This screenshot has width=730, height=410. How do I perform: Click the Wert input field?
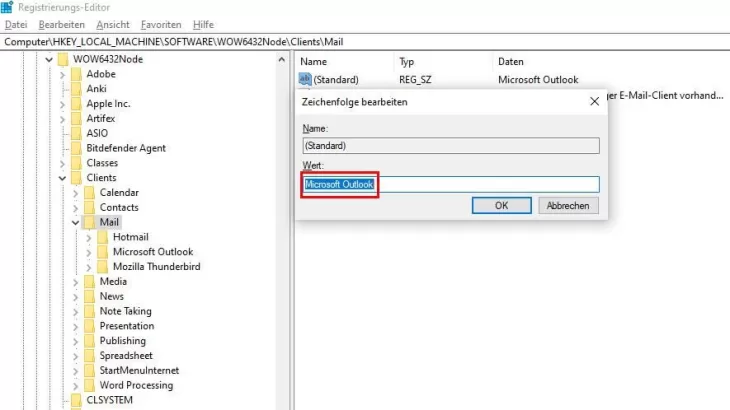click(450, 184)
